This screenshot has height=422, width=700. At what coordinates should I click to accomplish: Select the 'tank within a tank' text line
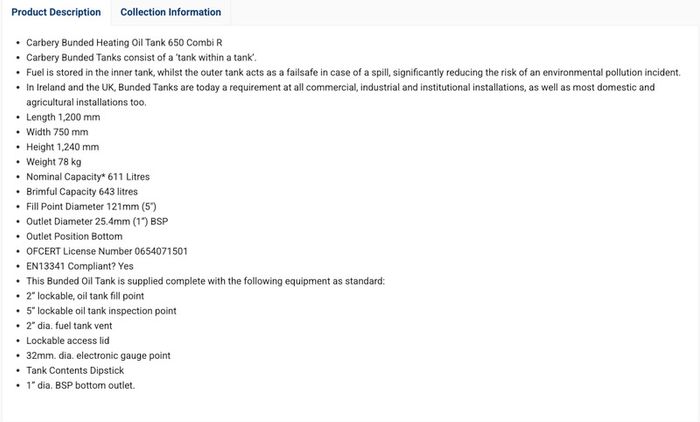[x=141, y=58]
